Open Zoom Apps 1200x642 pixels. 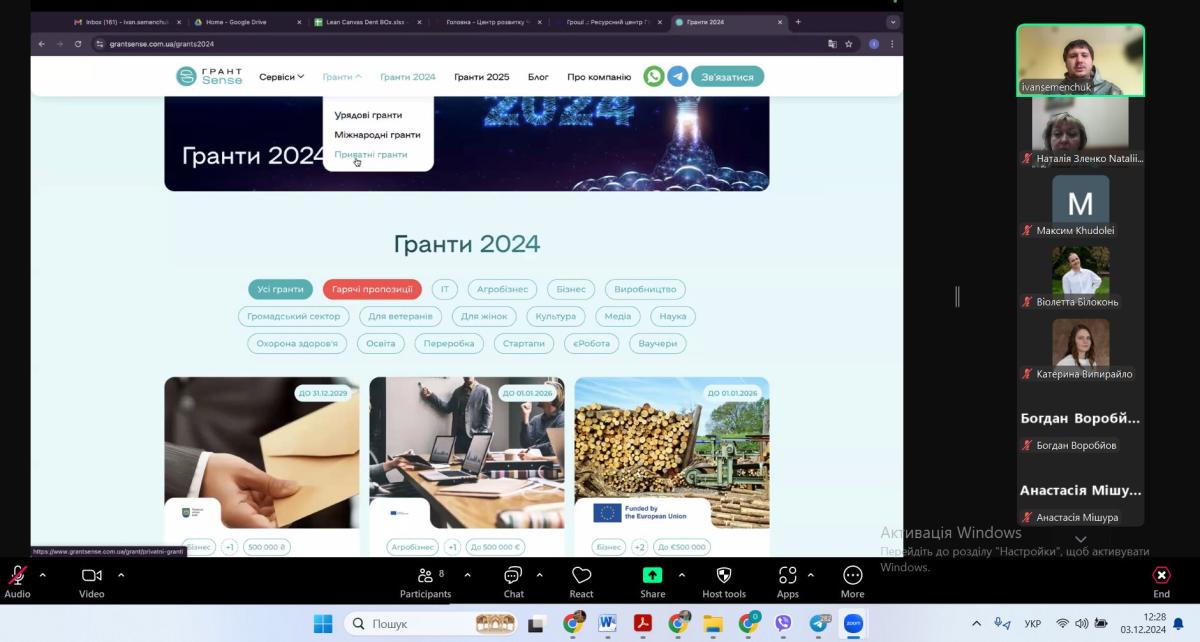pos(788,581)
